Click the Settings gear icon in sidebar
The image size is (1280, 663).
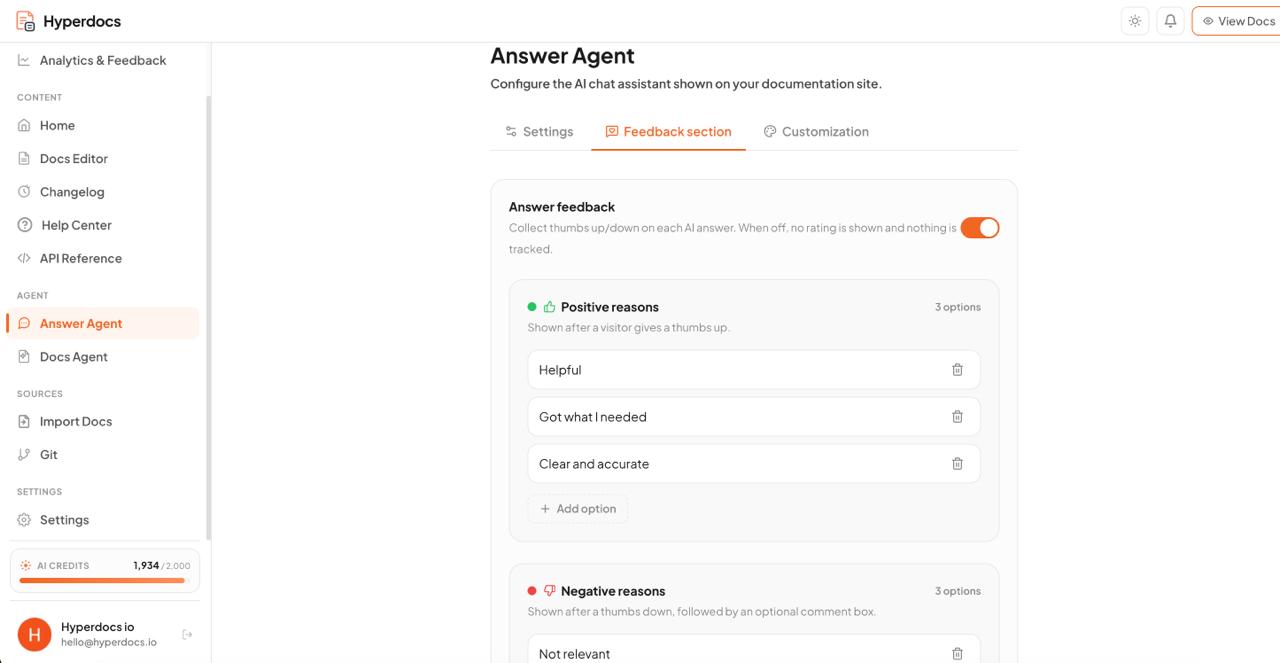click(24, 519)
